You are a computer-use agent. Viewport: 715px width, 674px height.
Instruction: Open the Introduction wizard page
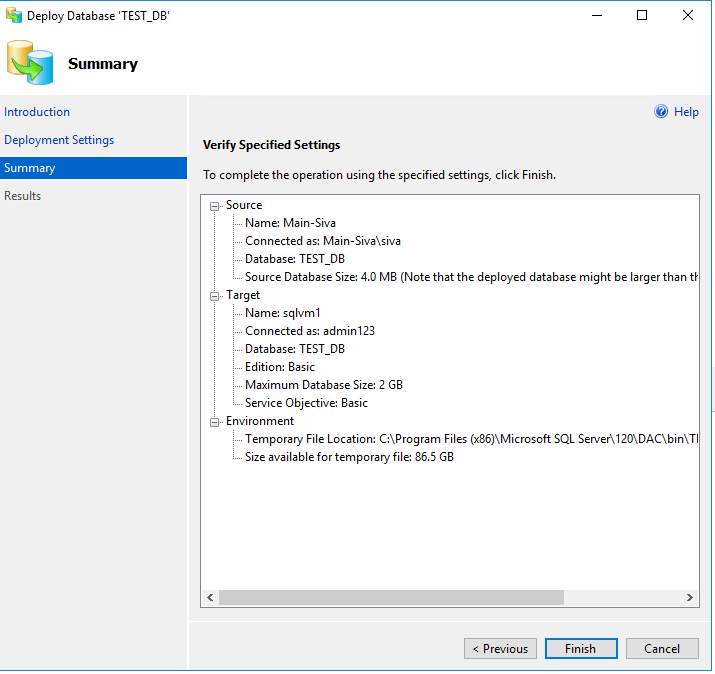(x=37, y=112)
